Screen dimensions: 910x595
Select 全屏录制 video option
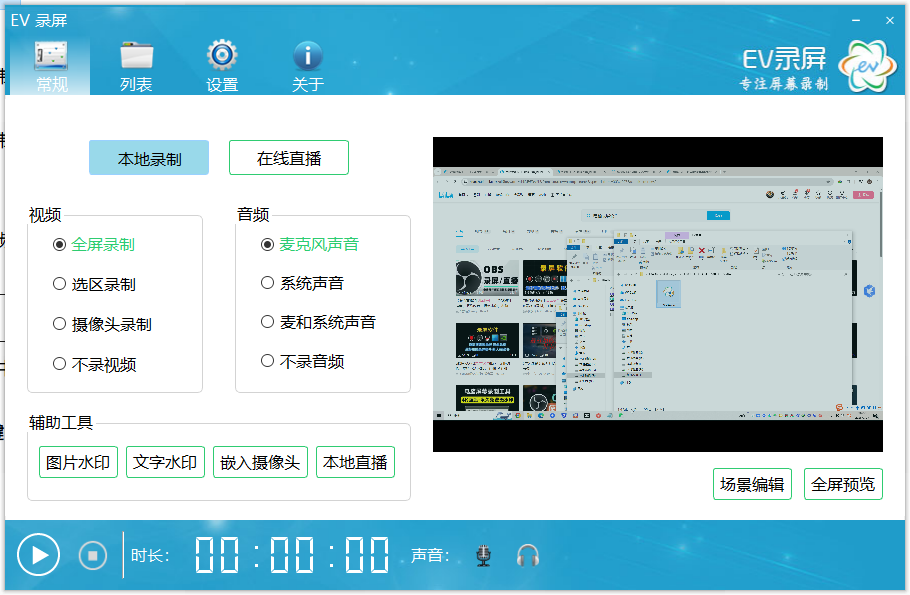click(x=93, y=245)
